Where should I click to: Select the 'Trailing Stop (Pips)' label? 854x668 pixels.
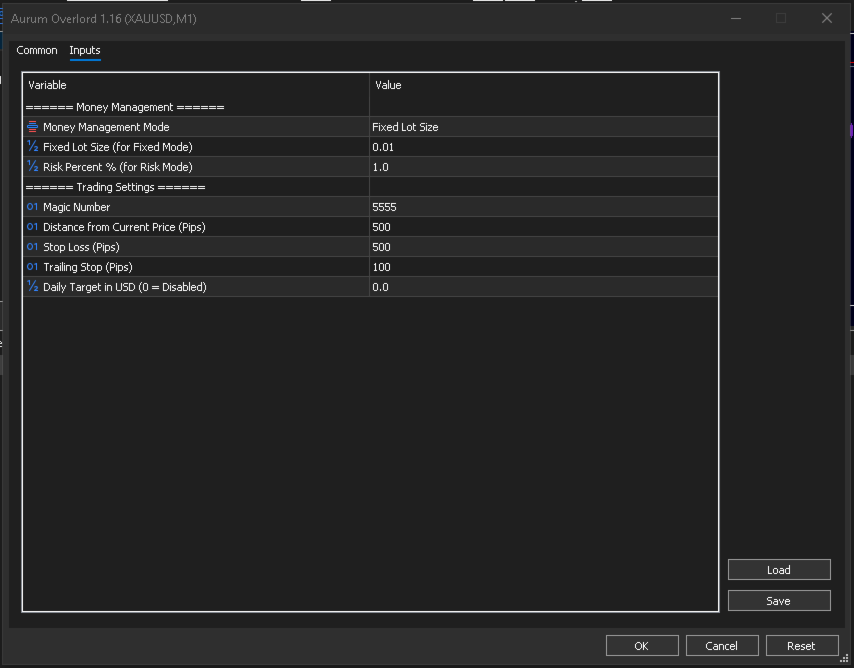point(88,267)
